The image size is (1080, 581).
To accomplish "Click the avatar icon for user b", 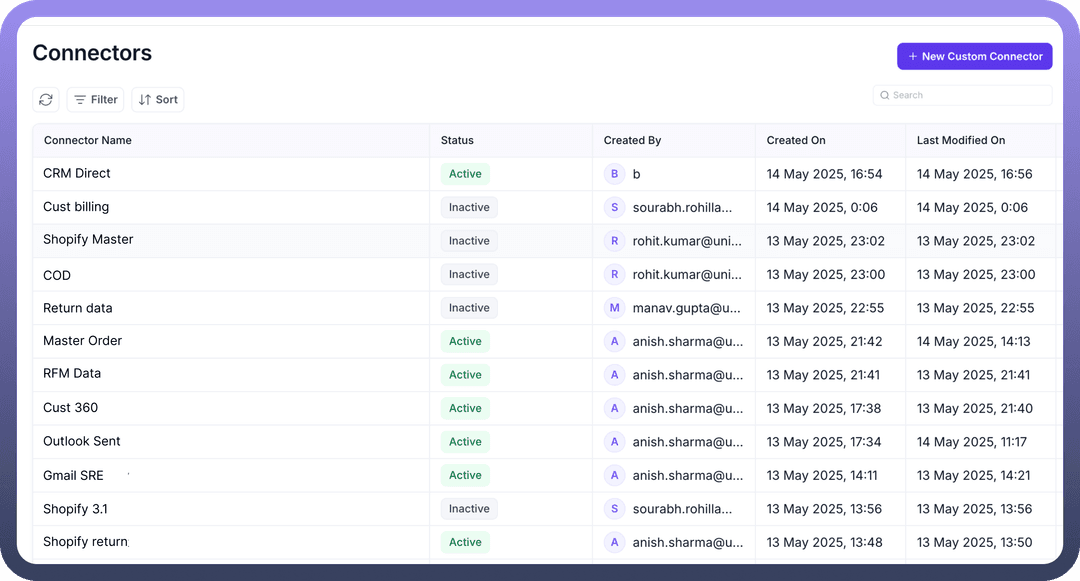I will click(615, 174).
